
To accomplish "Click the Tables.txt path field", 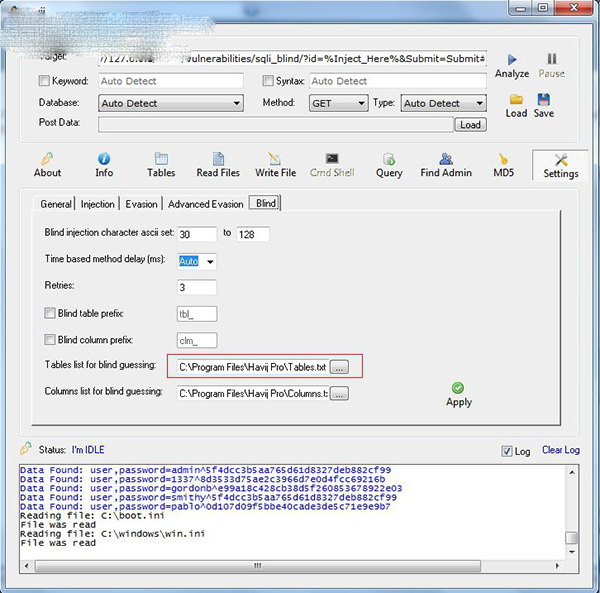I will (x=253, y=367).
